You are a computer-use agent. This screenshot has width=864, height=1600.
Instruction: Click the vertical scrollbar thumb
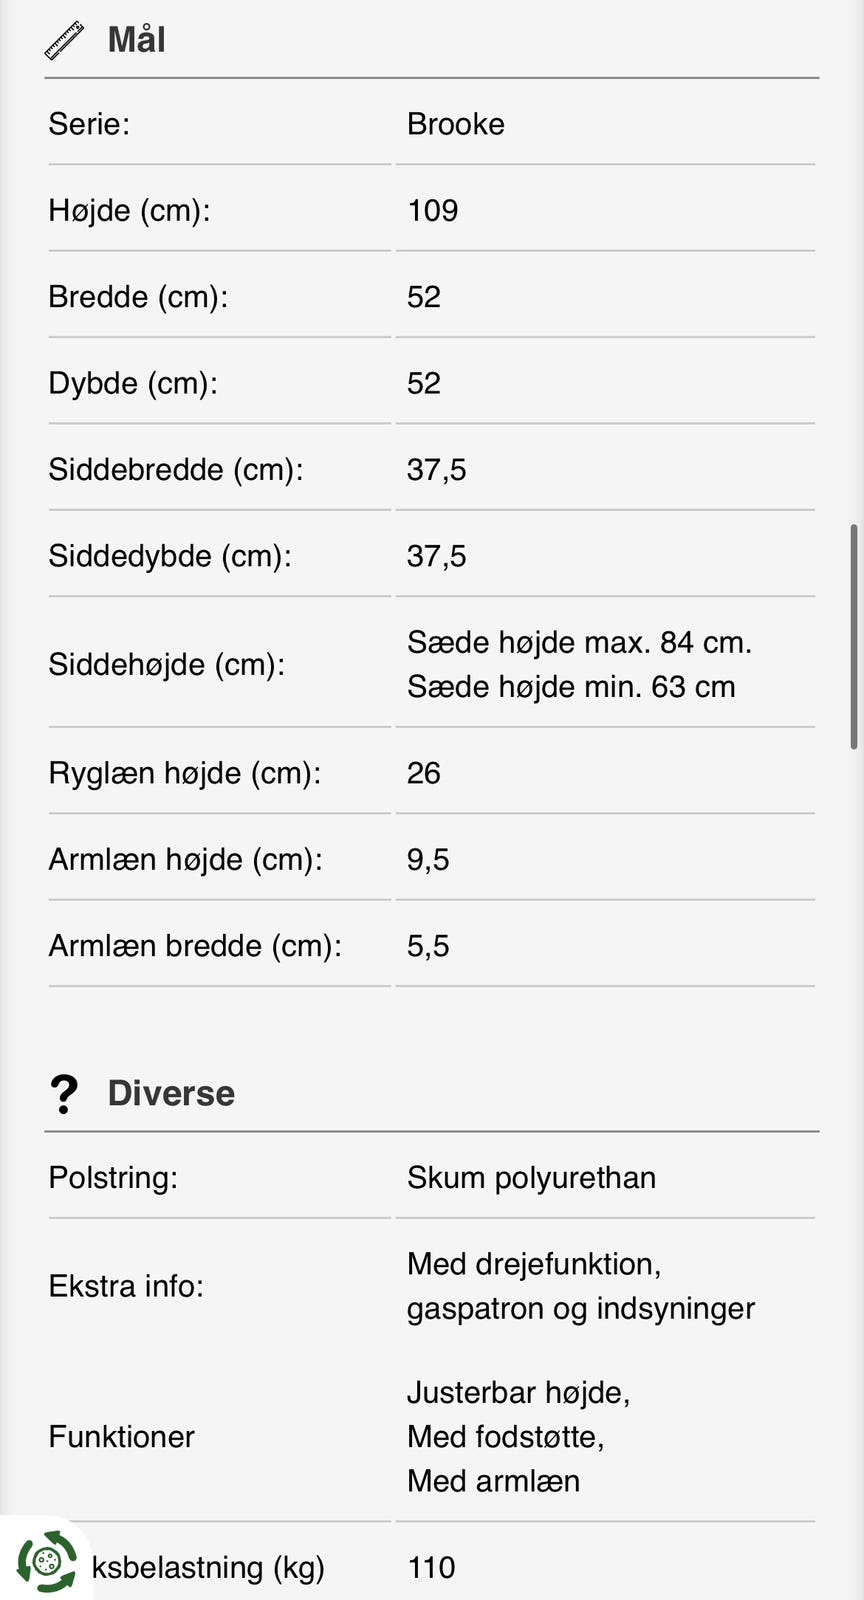coord(853,636)
